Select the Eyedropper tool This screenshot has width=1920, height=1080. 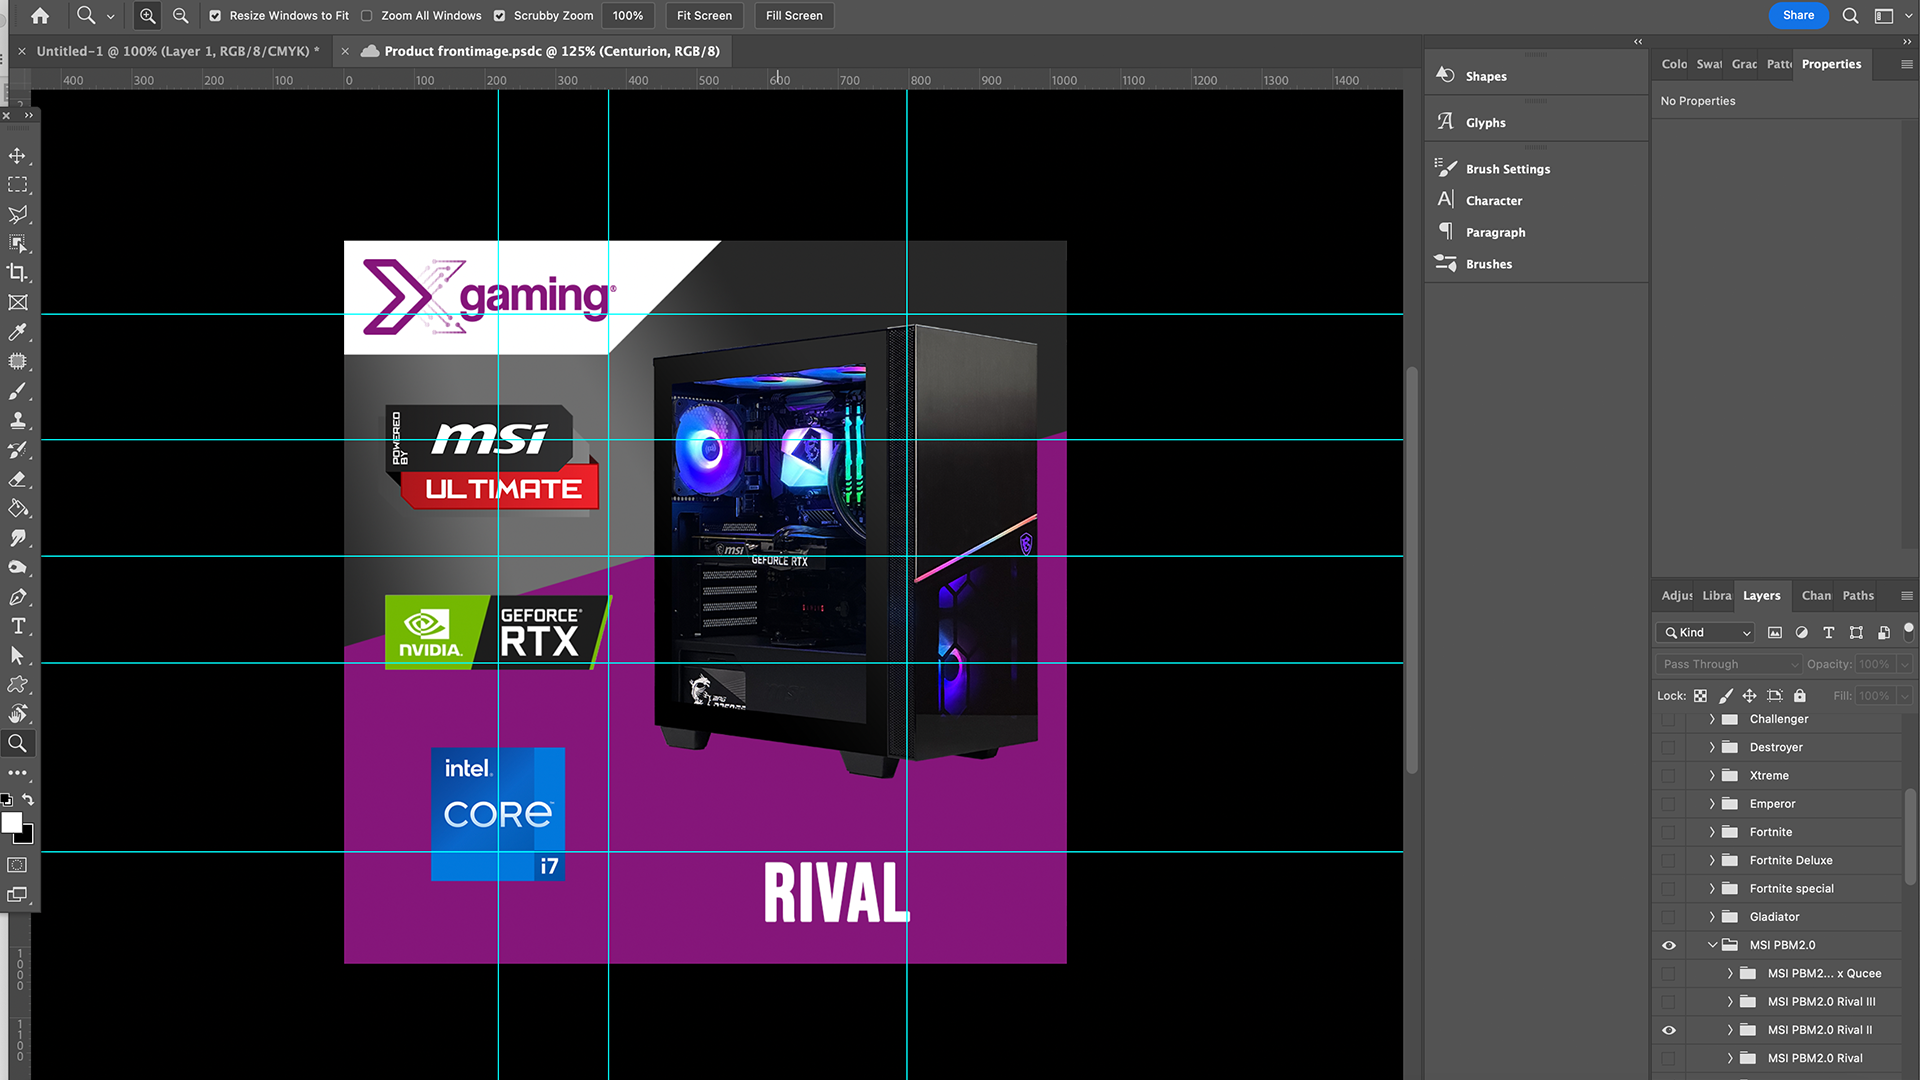[x=17, y=332]
